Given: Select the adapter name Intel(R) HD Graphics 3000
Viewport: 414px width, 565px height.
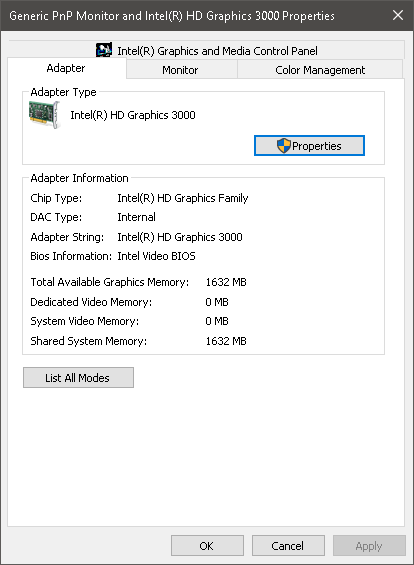Looking at the screenshot, I should 133,115.
